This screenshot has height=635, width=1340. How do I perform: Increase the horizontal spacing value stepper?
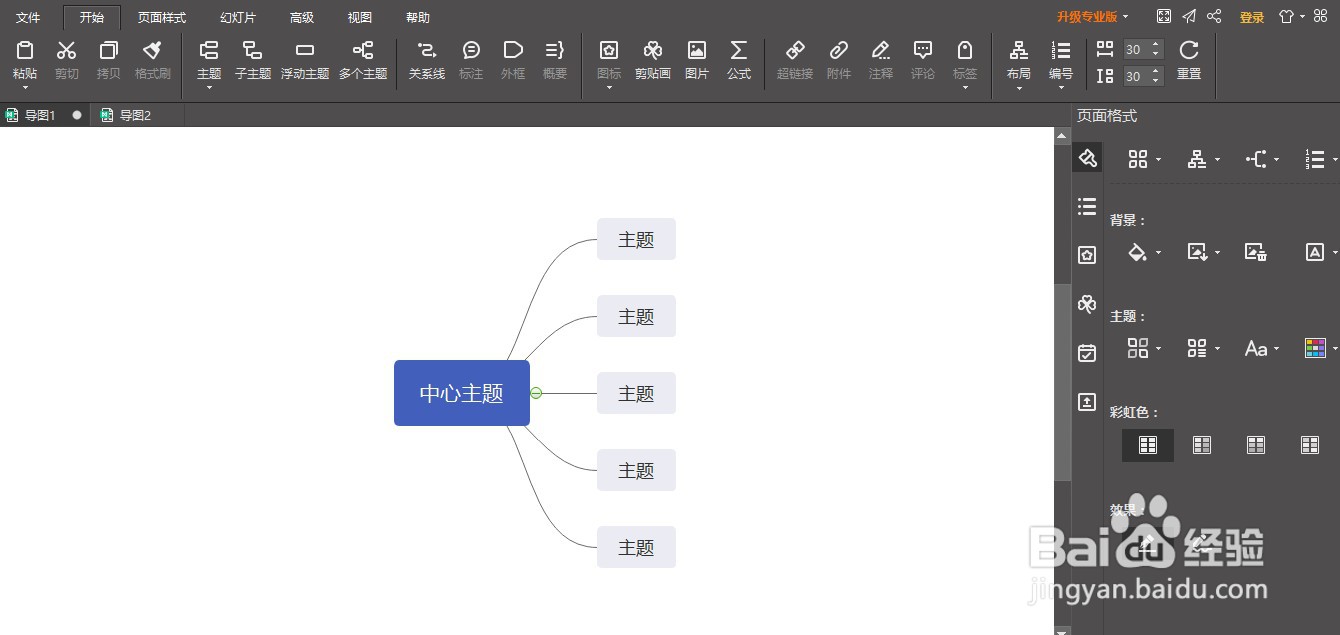point(1157,45)
